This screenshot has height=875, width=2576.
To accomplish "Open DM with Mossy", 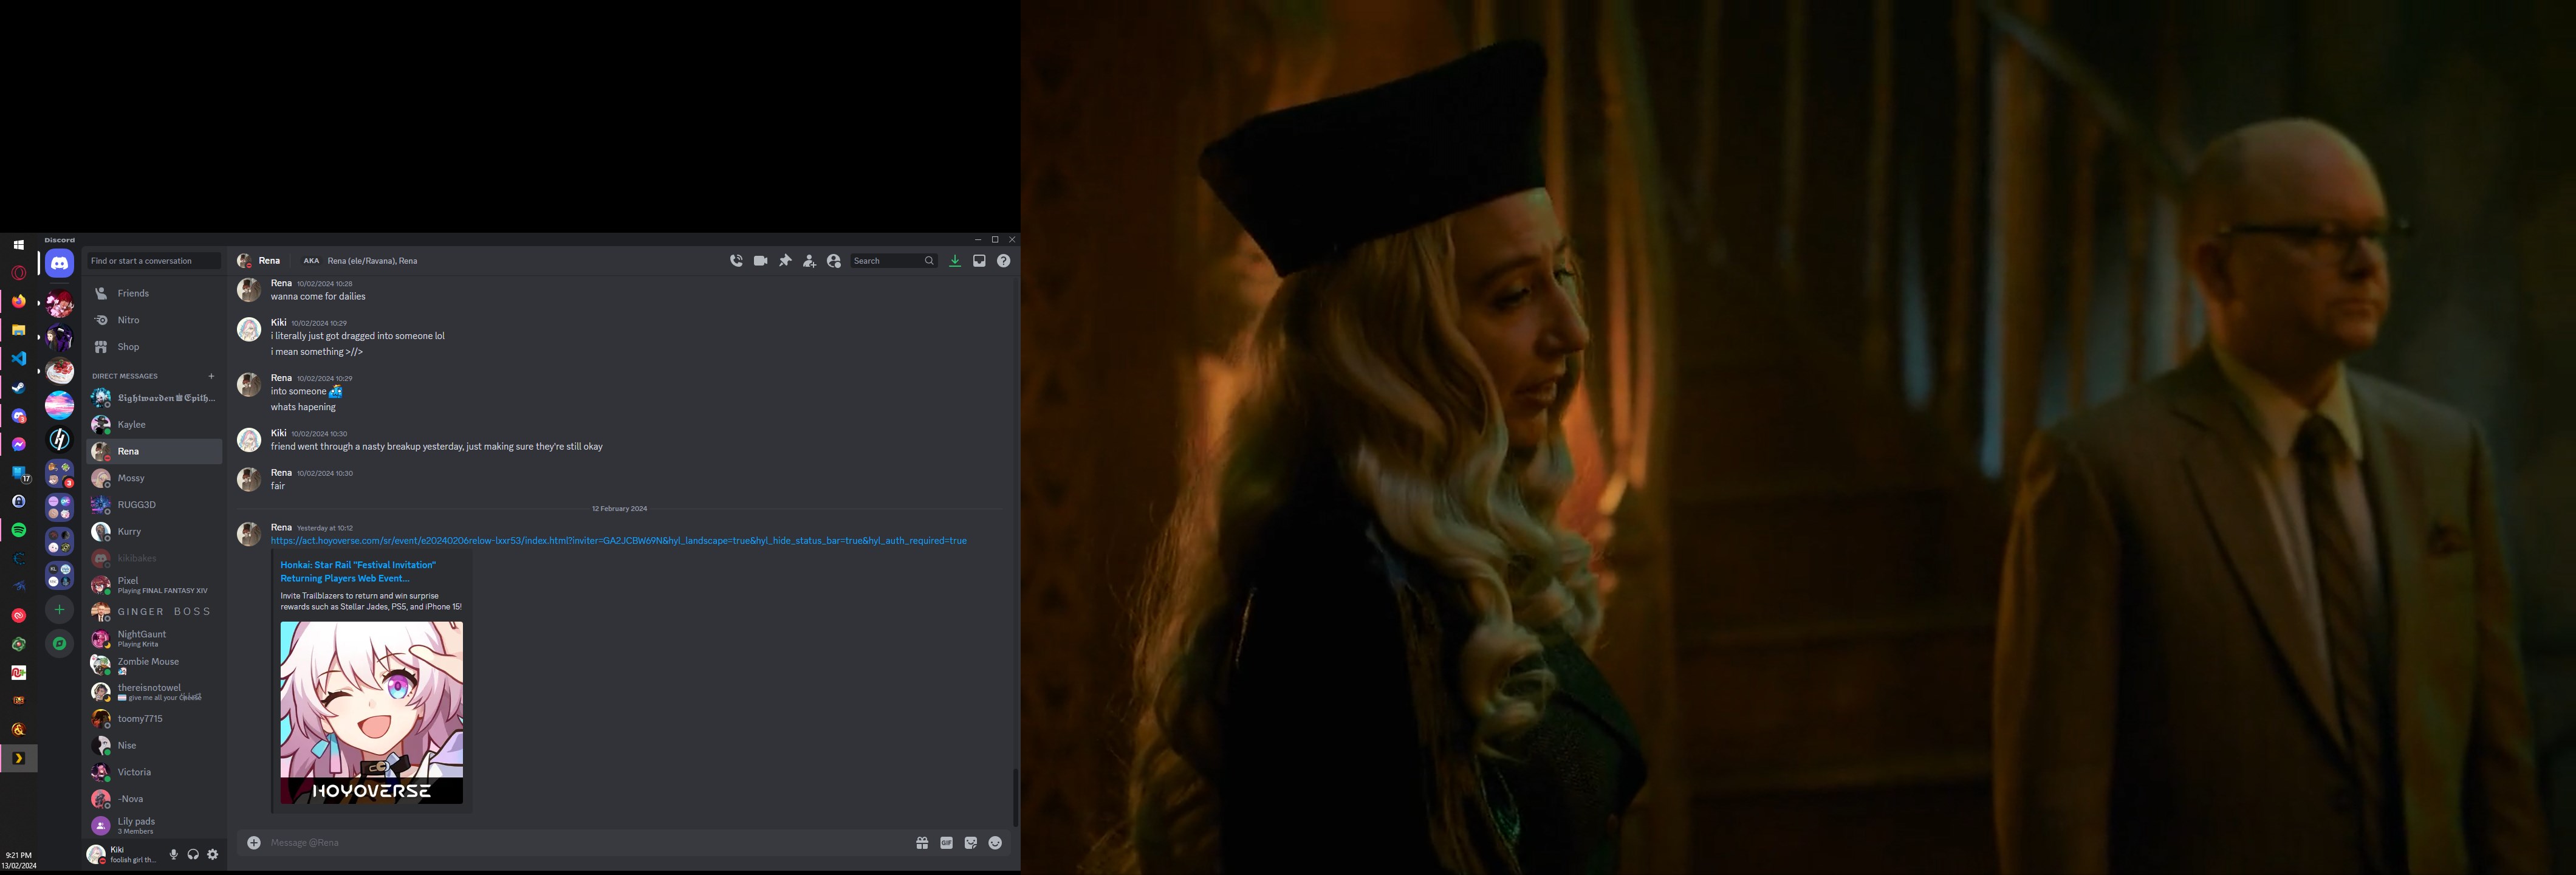I will (x=154, y=478).
